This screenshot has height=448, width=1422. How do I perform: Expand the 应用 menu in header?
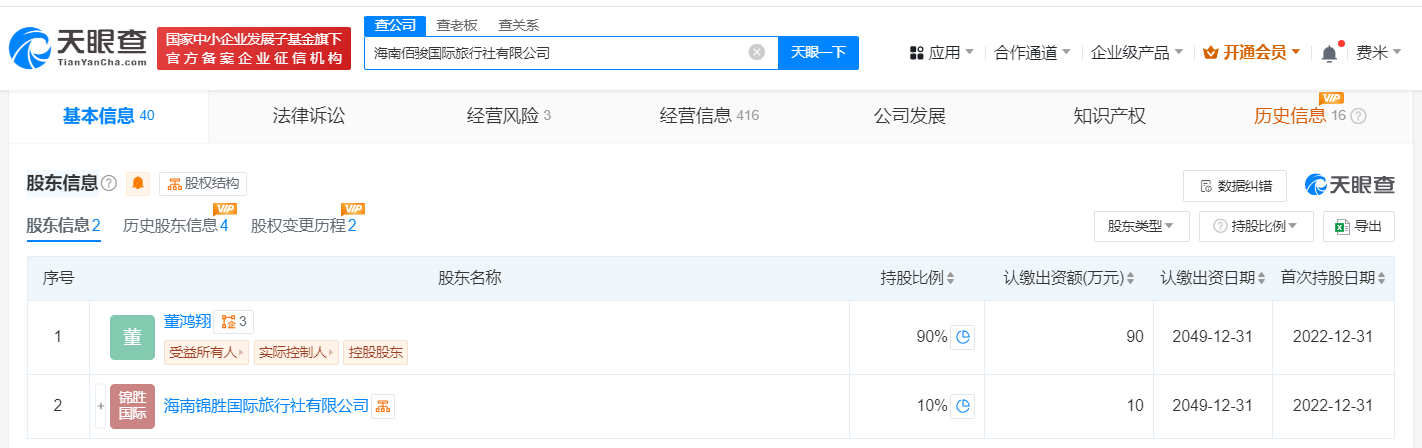point(941,53)
